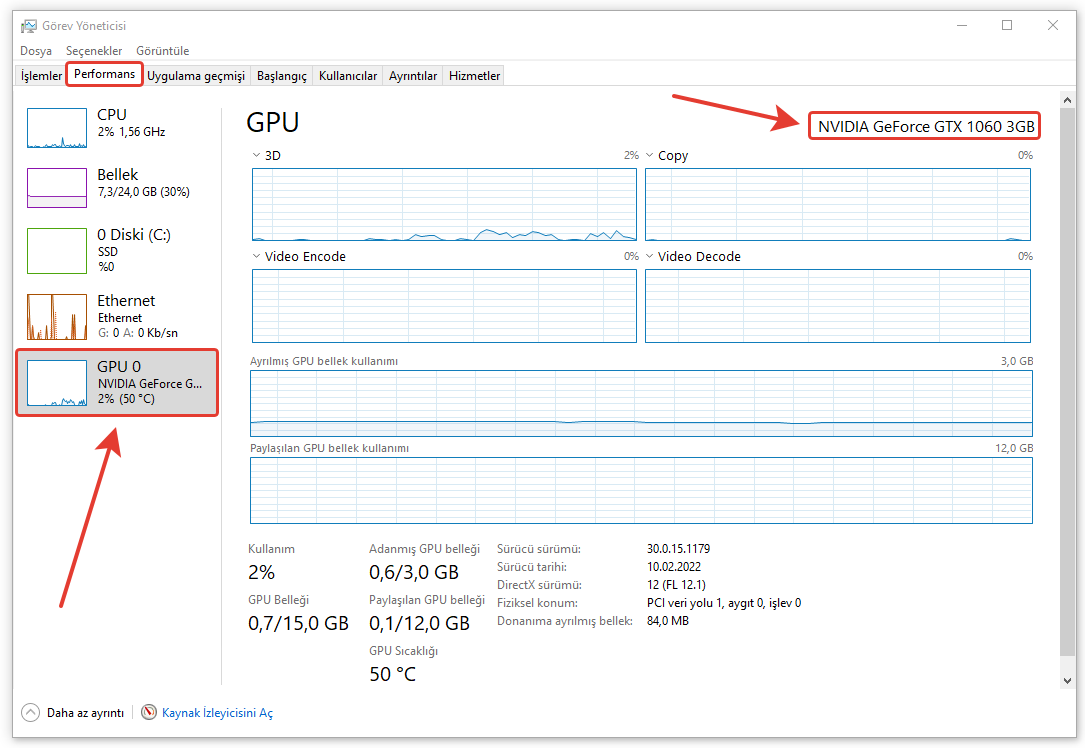The height and width of the screenshot is (748, 1085).
Task: Click the Kaynak İzleyicisini Aç link
Action: coord(217,713)
